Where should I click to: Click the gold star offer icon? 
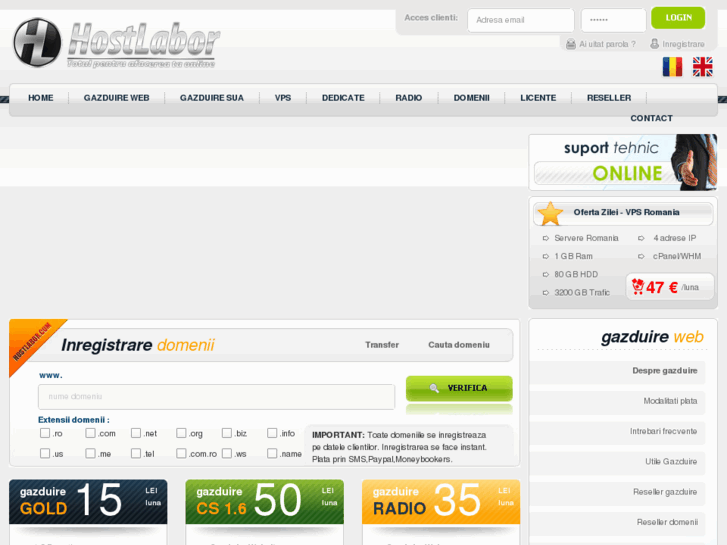click(550, 213)
